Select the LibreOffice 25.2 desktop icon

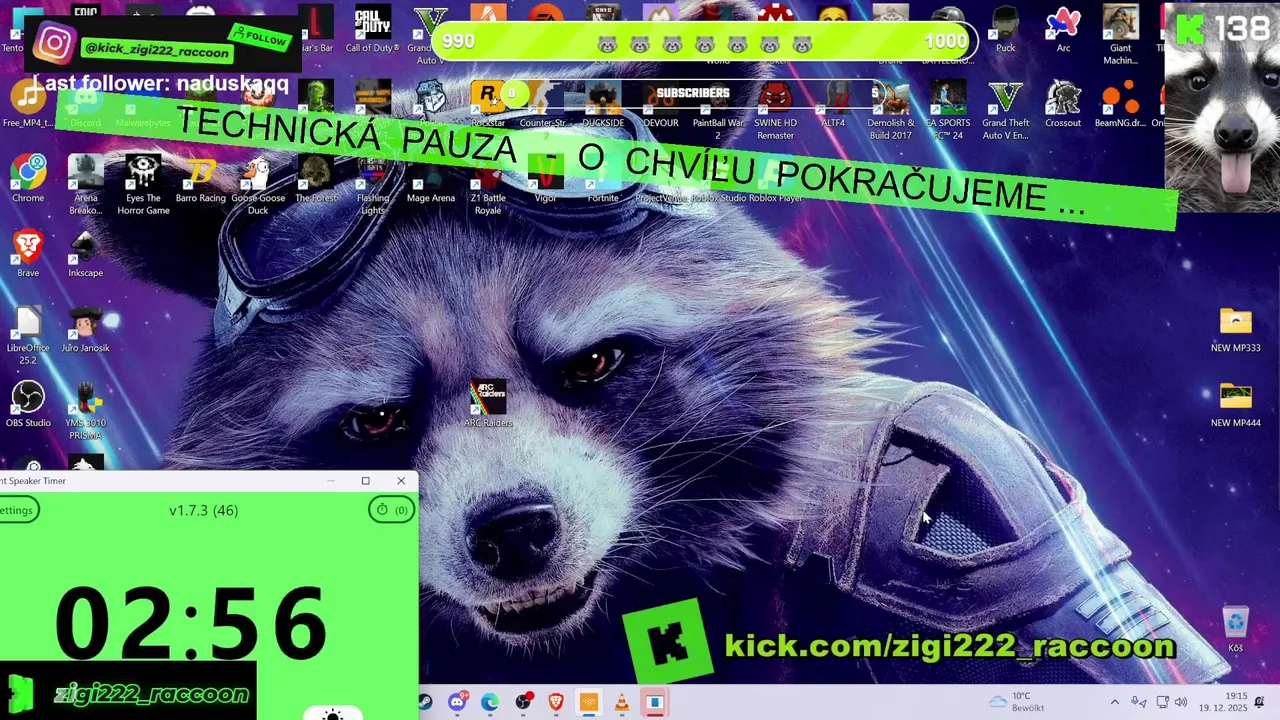tap(28, 335)
